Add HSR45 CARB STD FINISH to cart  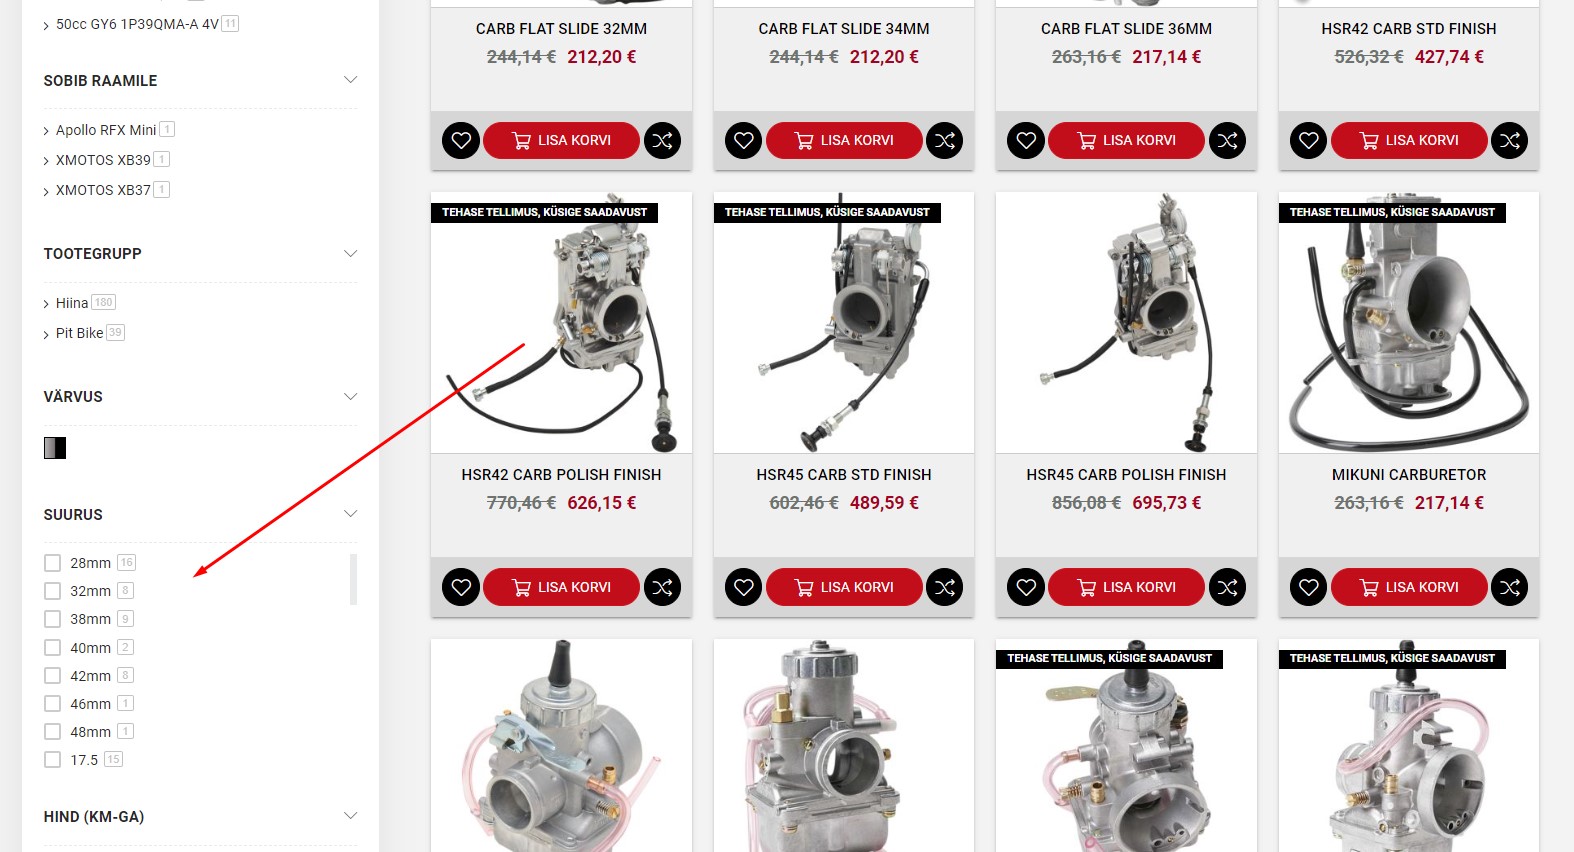tap(844, 587)
